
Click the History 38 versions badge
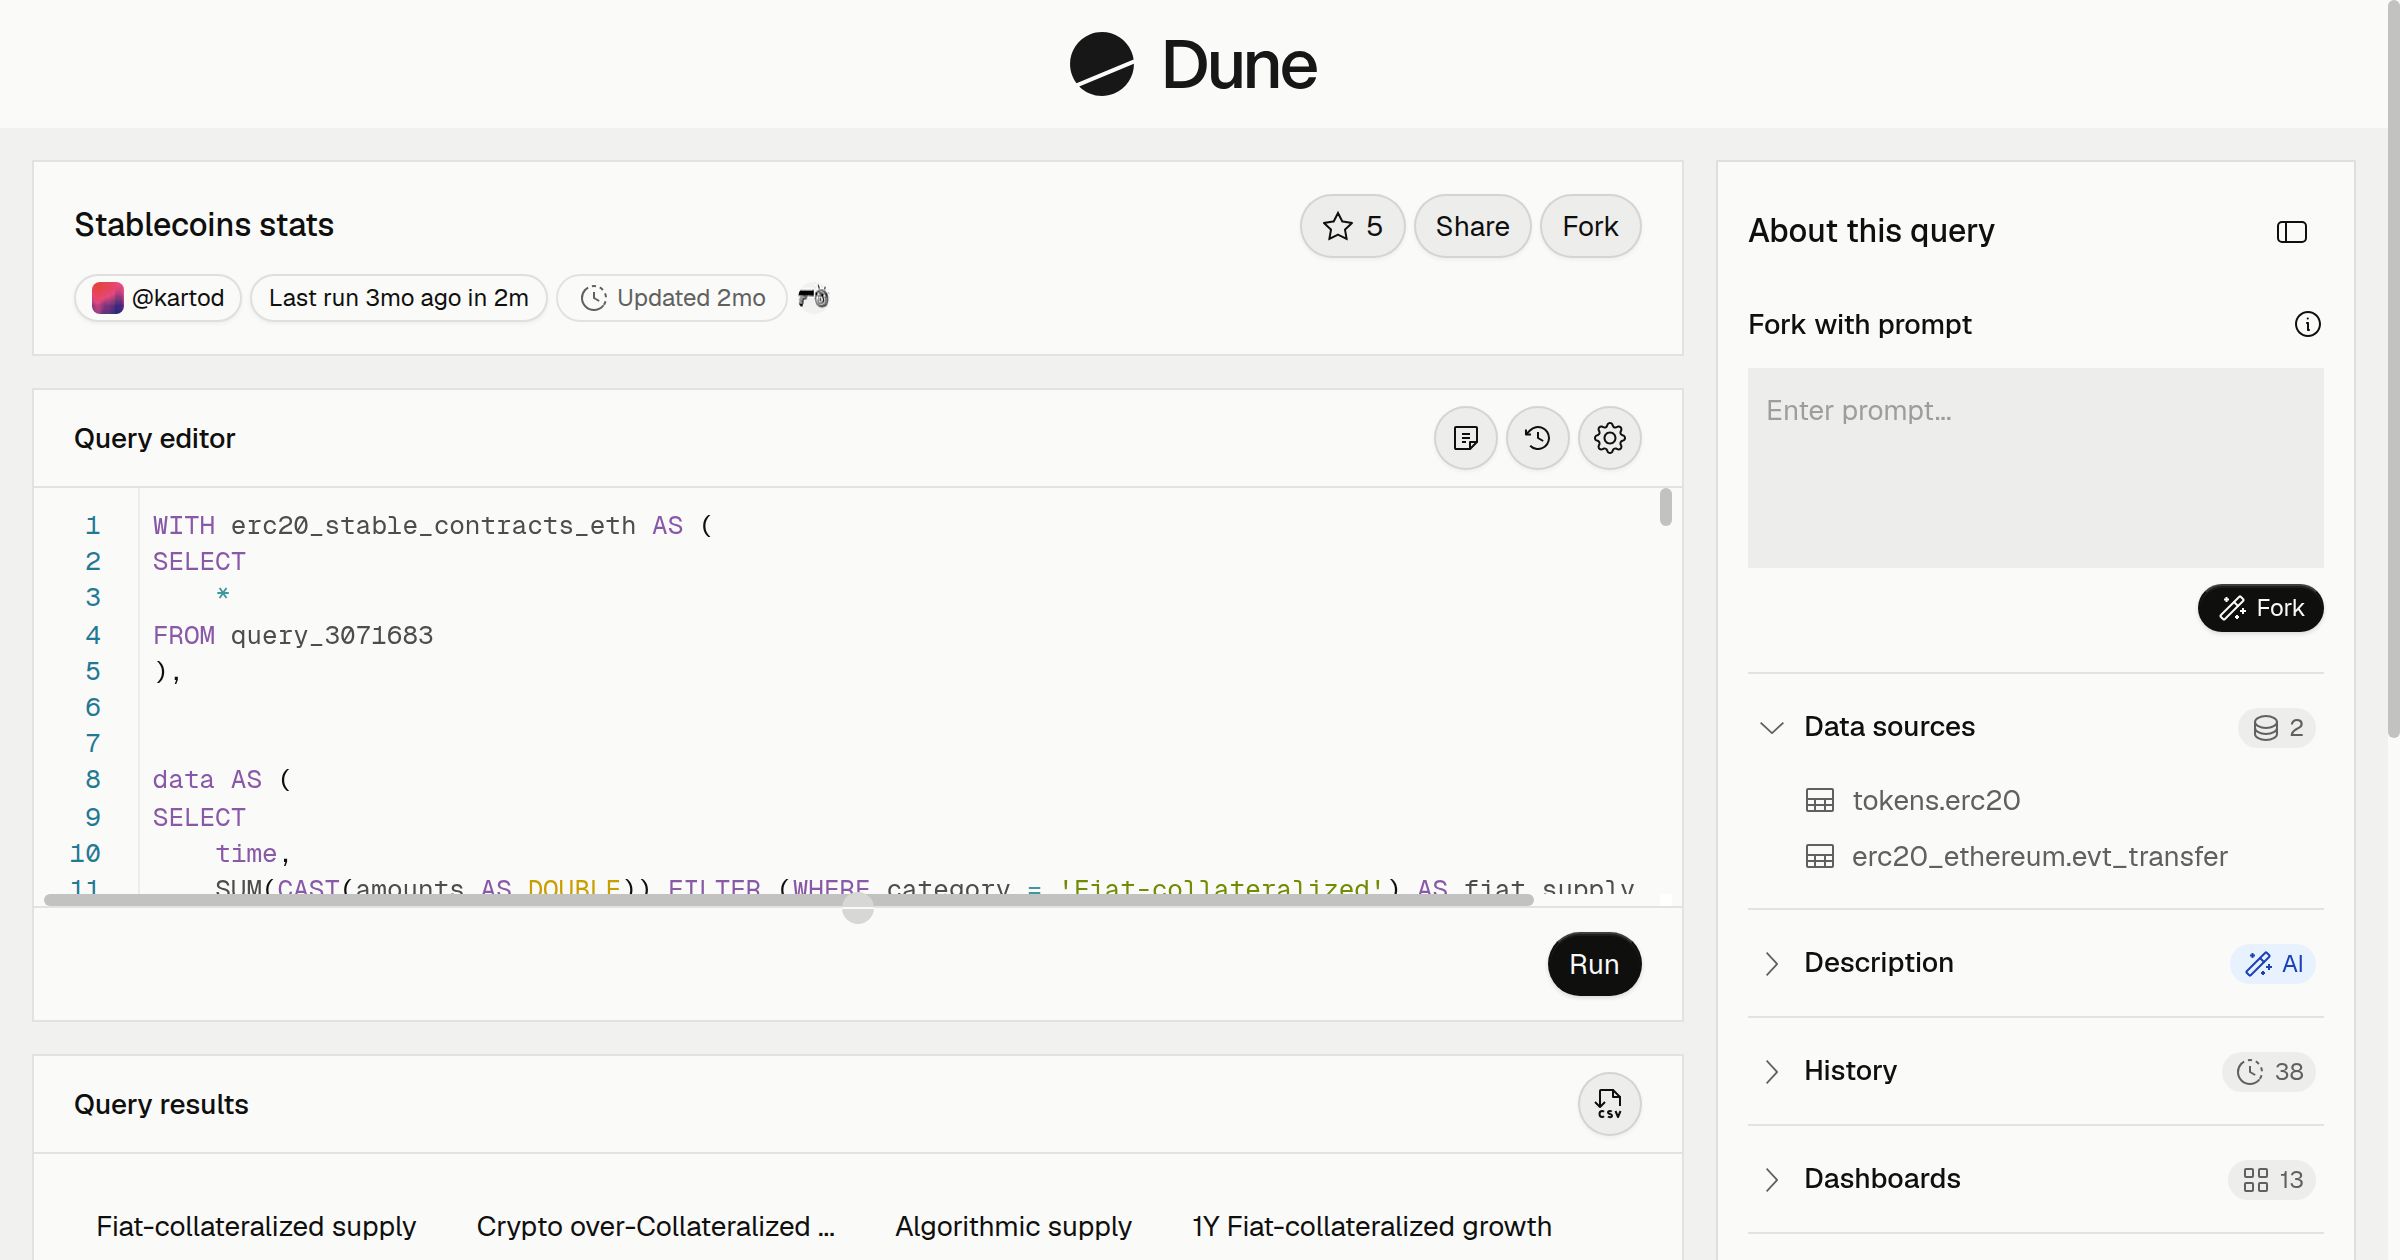click(x=2269, y=1072)
